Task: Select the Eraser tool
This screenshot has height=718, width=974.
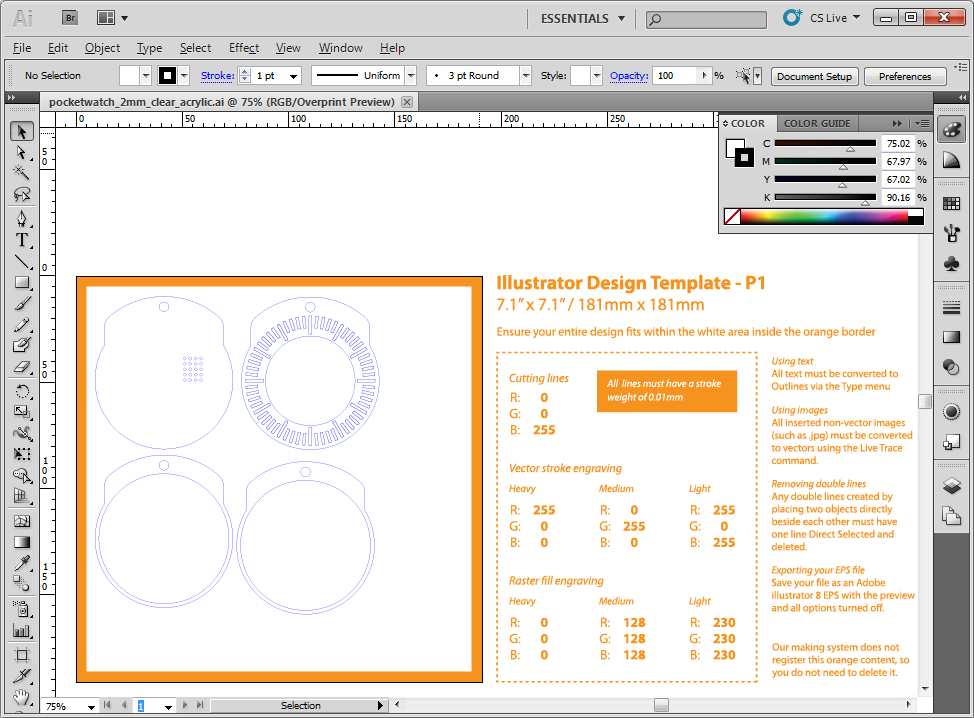Action: coord(22,366)
